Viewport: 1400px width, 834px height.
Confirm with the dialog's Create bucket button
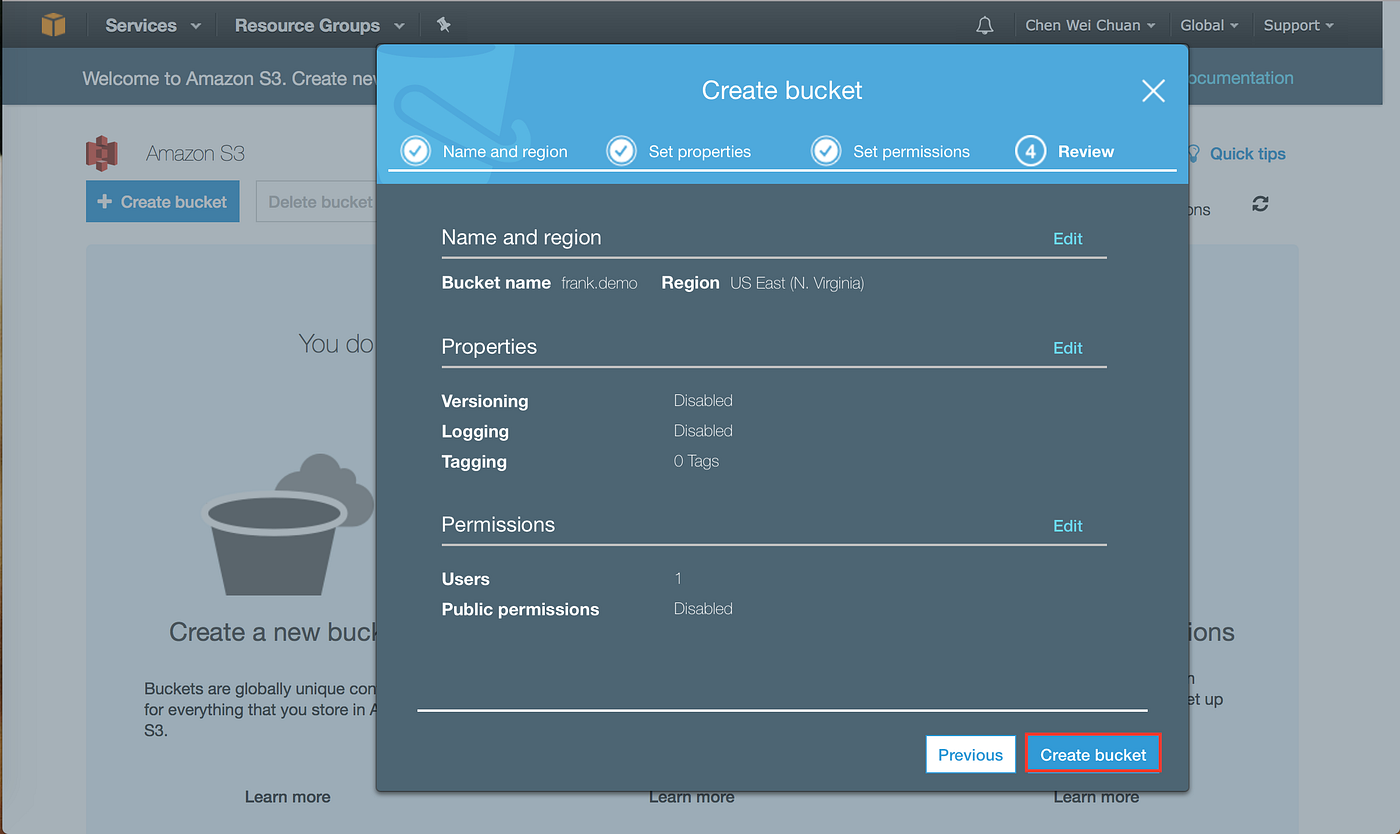click(x=1093, y=755)
